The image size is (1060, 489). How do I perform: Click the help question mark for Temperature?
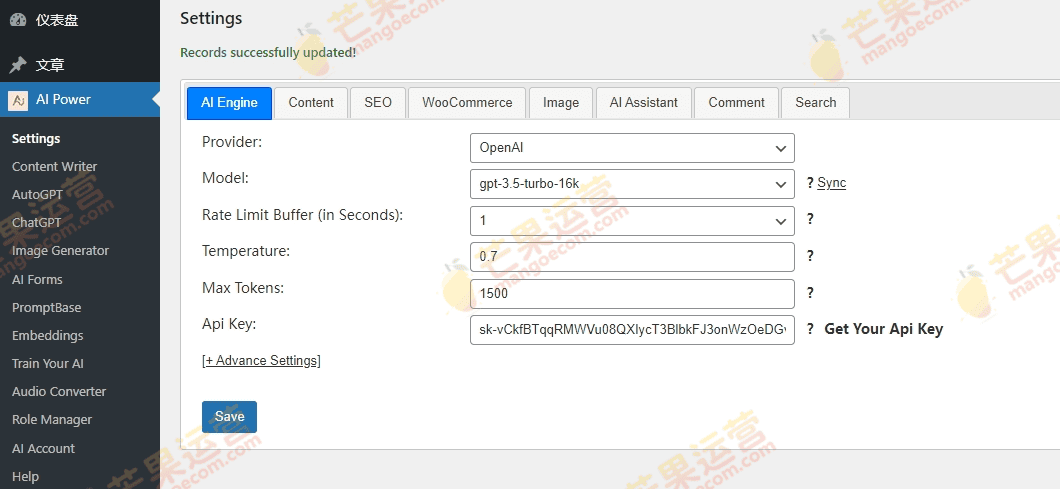pyautogui.click(x=810, y=256)
